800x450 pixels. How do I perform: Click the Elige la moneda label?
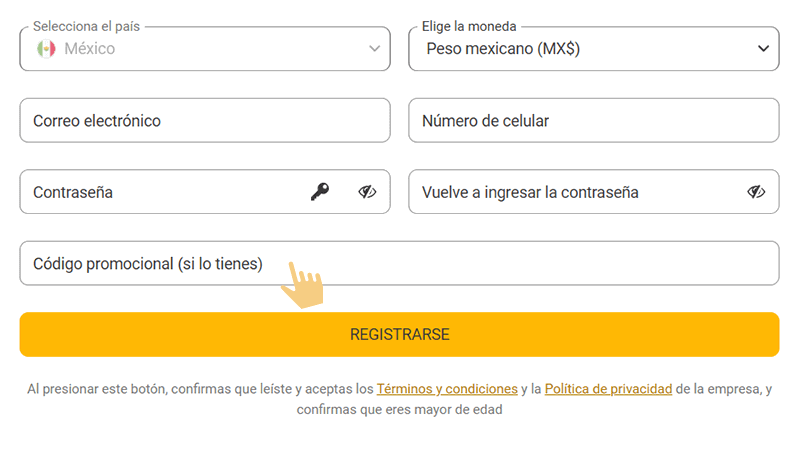click(469, 26)
